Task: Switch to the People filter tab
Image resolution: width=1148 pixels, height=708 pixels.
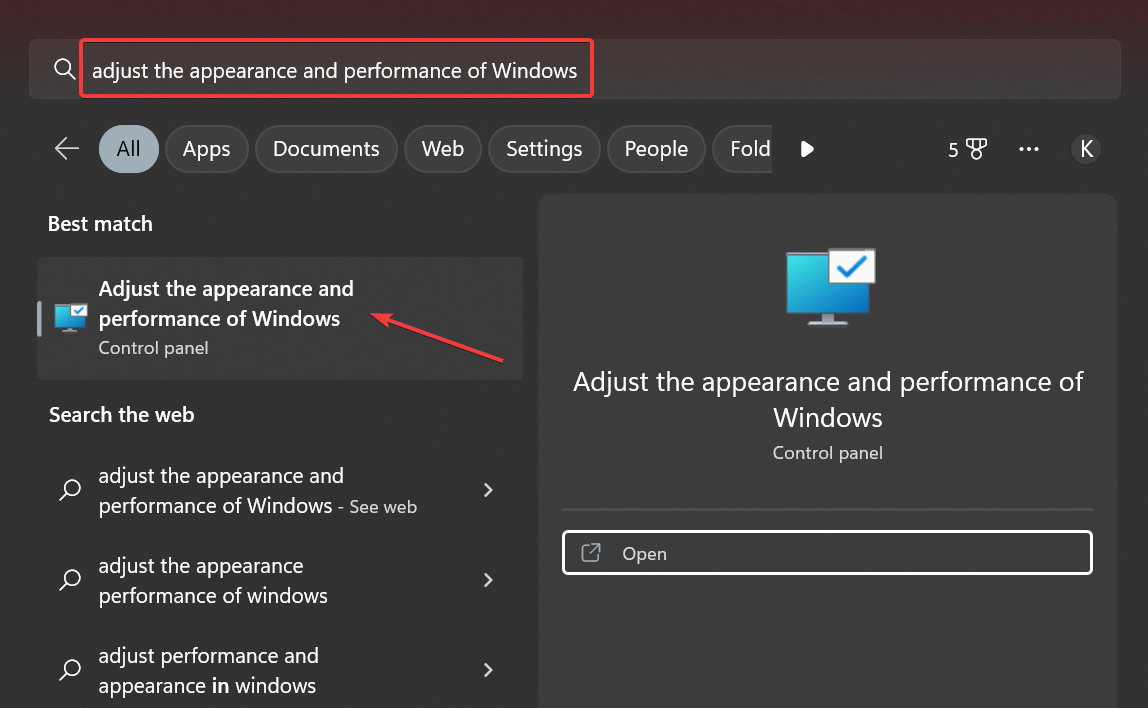Action: click(x=656, y=149)
